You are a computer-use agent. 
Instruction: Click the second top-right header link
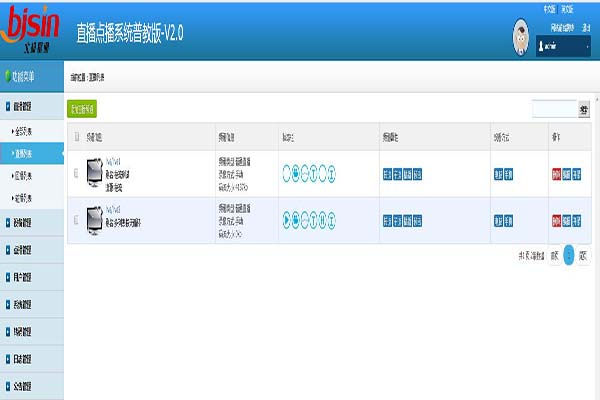coord(567,9)
